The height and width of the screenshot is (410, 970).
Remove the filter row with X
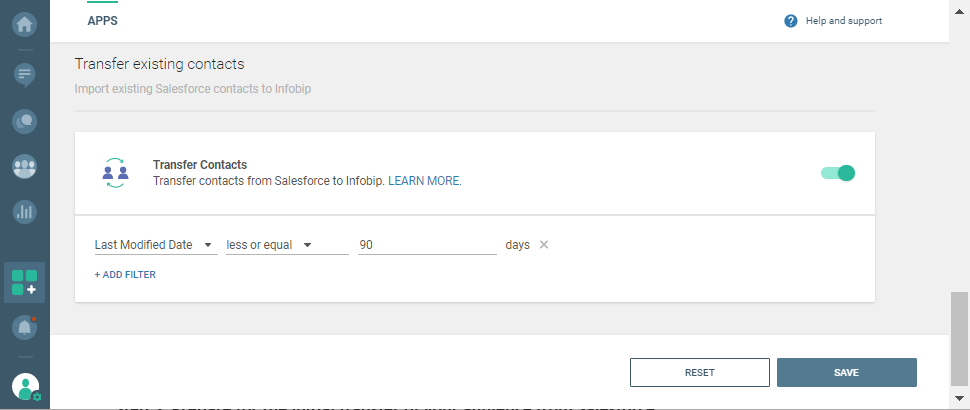click(x=544, y=245)
